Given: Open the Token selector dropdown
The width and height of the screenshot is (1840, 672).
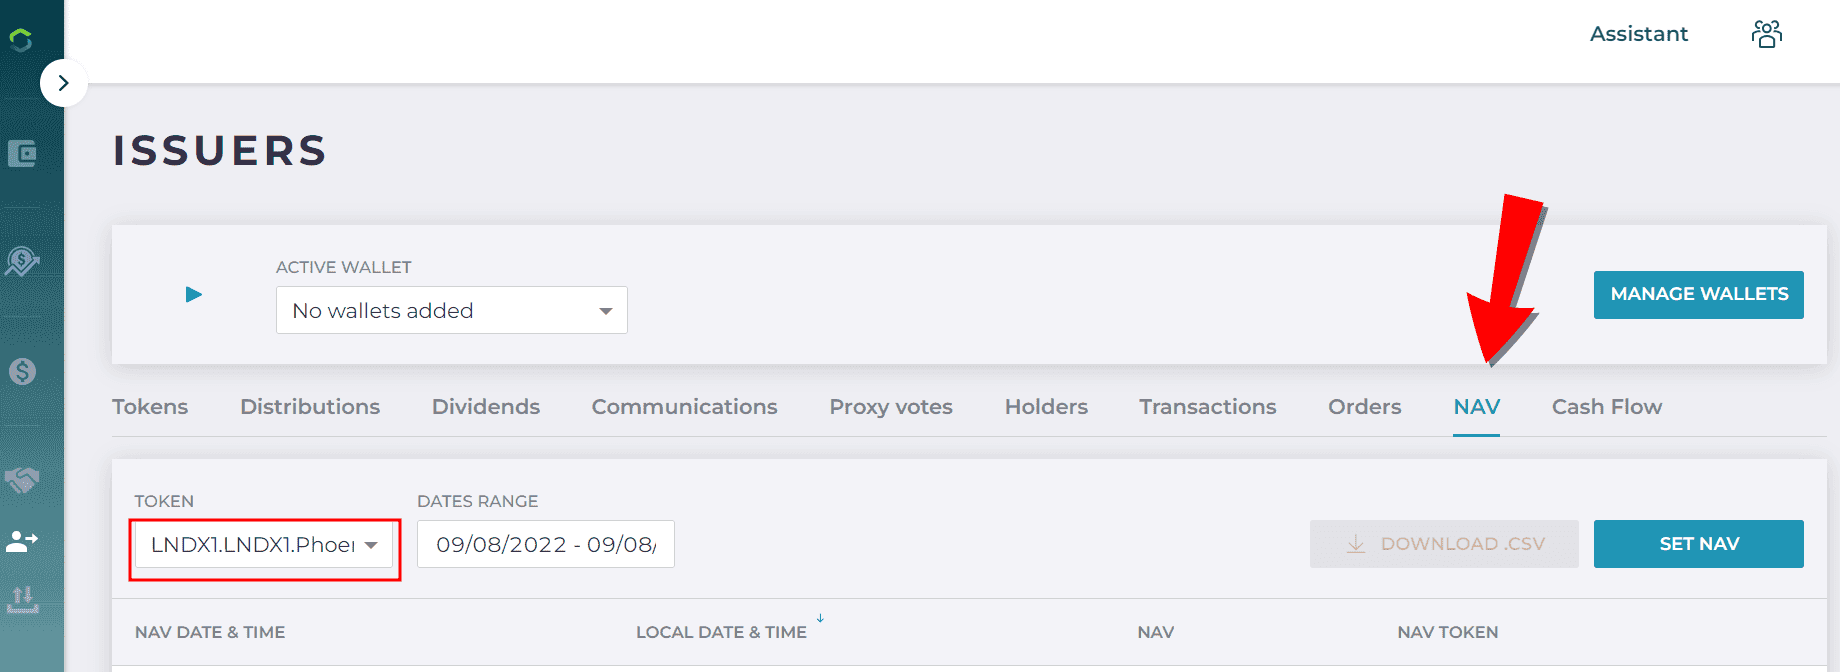Looking at the screenshot, I should pyautogui.click(x=264, y=544).
